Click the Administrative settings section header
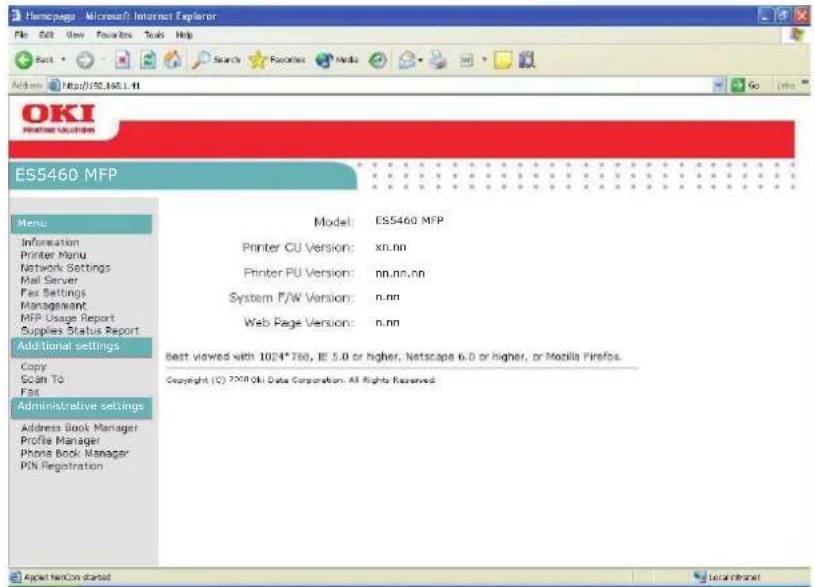815x587 pixels. click(82, 407)
